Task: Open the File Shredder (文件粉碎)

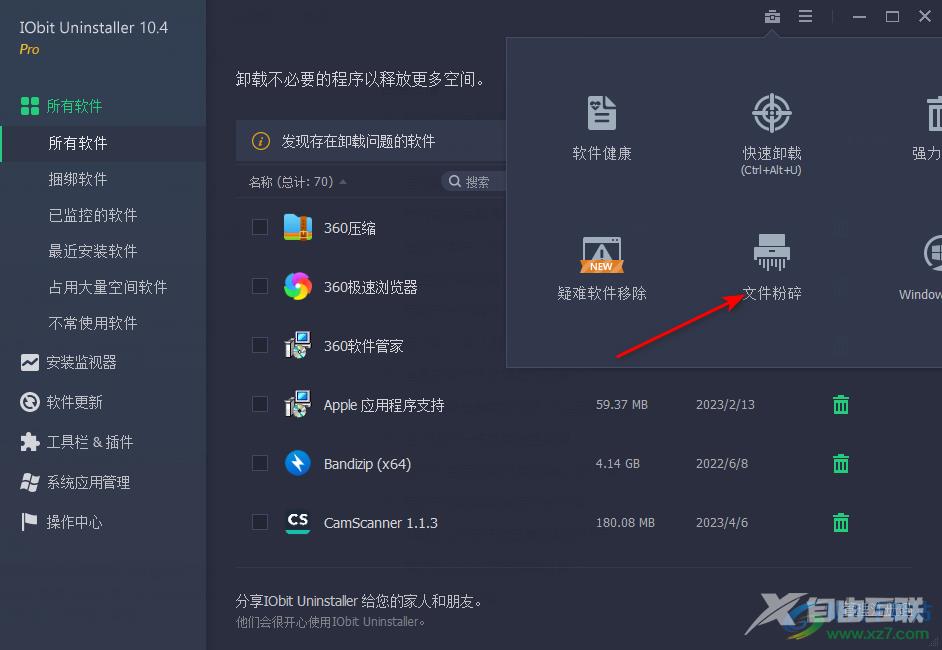Action: coord(771,268)
